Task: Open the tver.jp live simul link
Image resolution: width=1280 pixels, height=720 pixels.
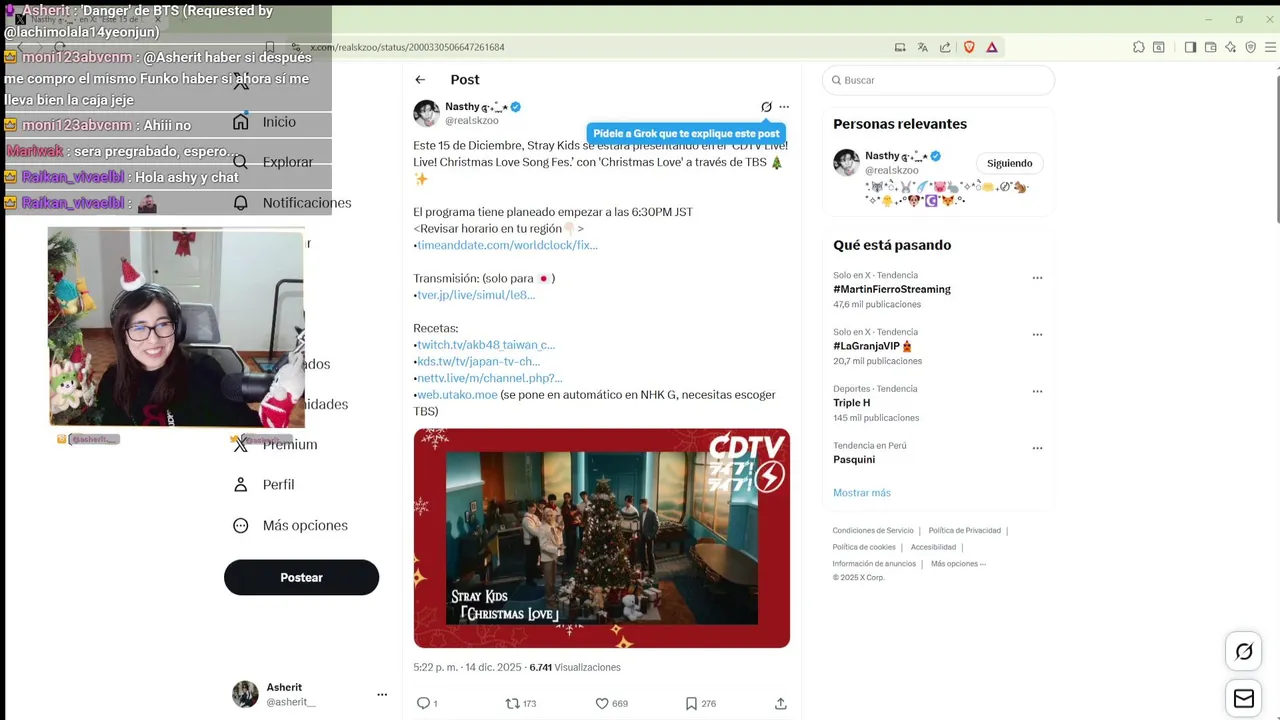Action: click(x=476, y=295)
